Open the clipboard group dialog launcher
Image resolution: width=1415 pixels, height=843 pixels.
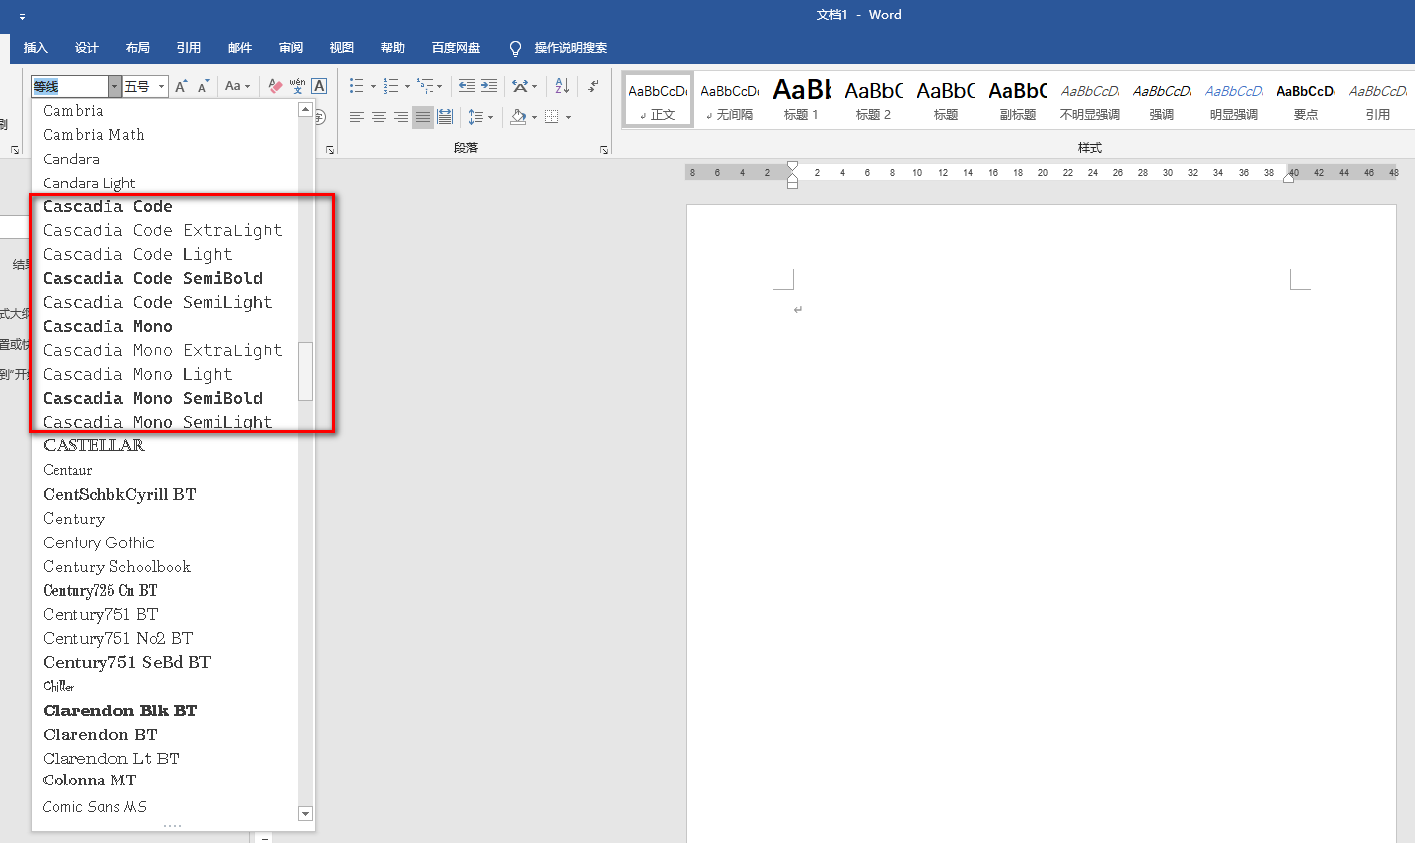click(x=15, y=149)
